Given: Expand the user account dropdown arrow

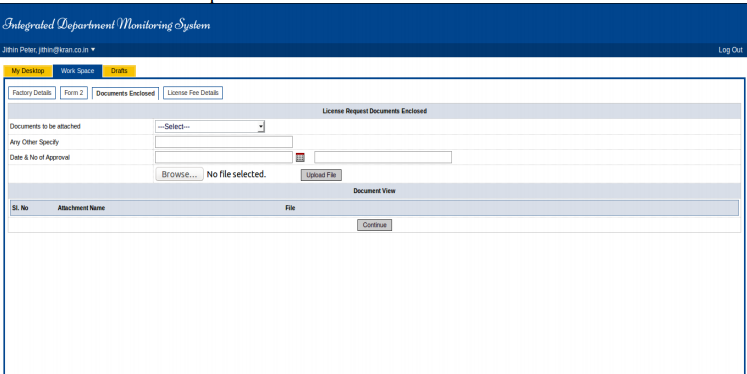Looking at the screenshot, I should point(93,50).
